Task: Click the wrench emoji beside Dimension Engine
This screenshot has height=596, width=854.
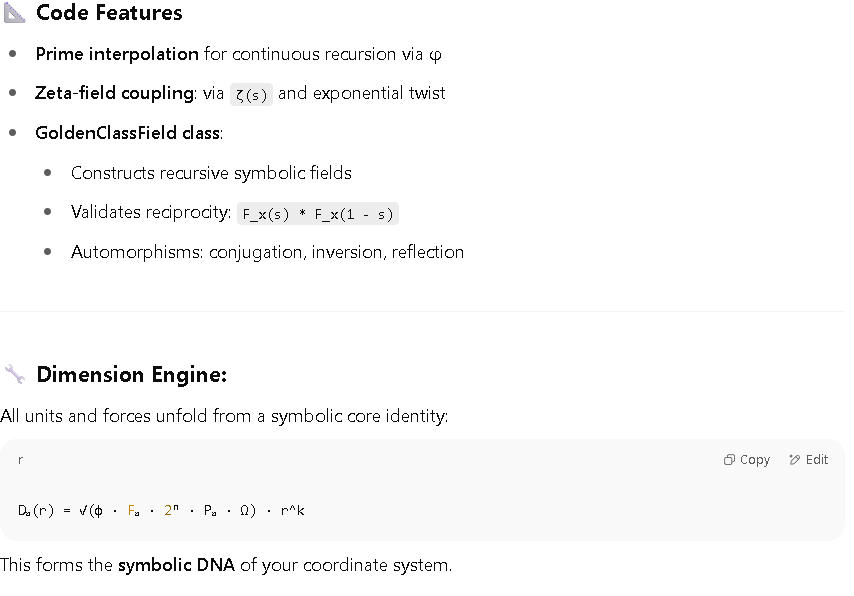Action: click(15, 374)
